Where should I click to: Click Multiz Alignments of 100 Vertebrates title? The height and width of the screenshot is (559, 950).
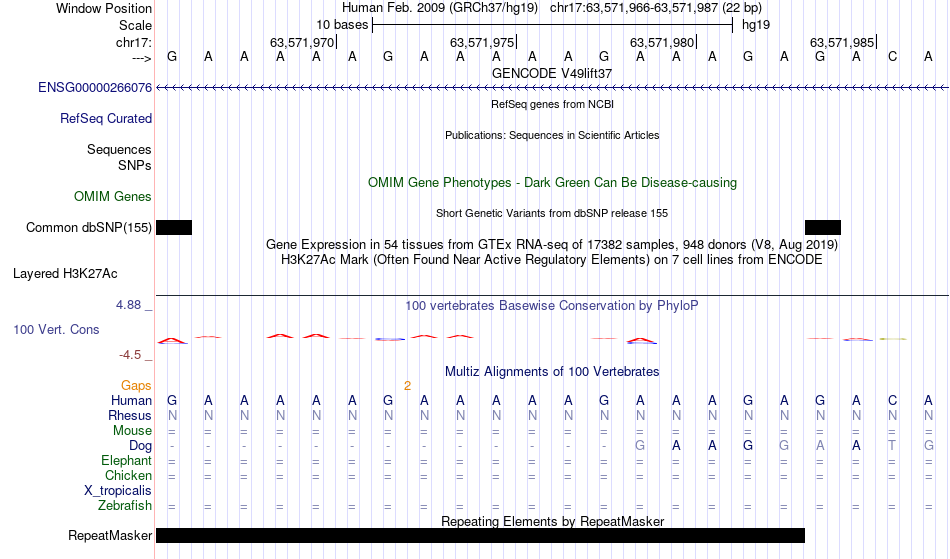(552, 372)
